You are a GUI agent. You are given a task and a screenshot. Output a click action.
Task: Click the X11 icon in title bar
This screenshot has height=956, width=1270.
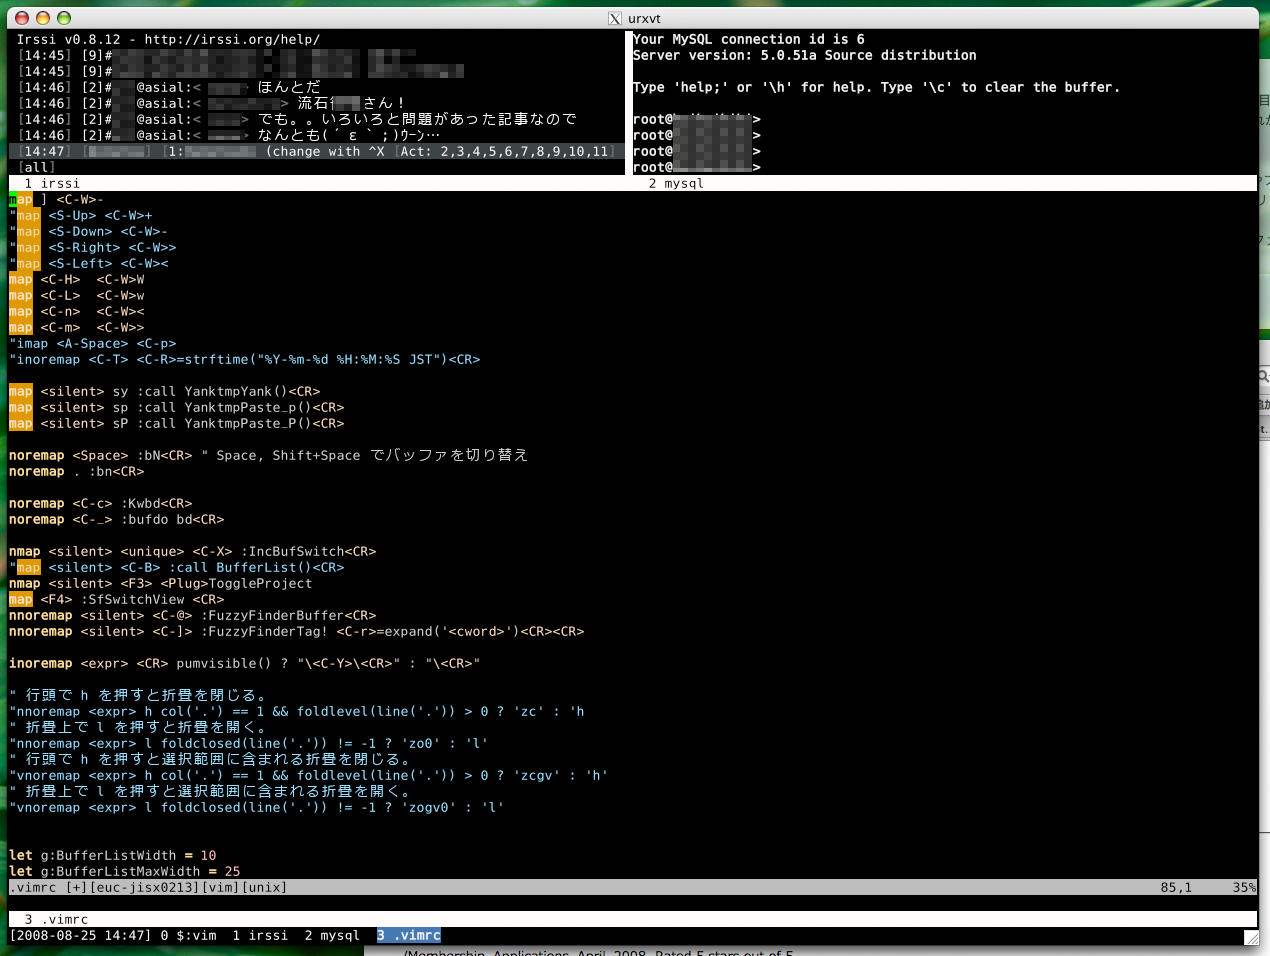[x=615, y=18]
